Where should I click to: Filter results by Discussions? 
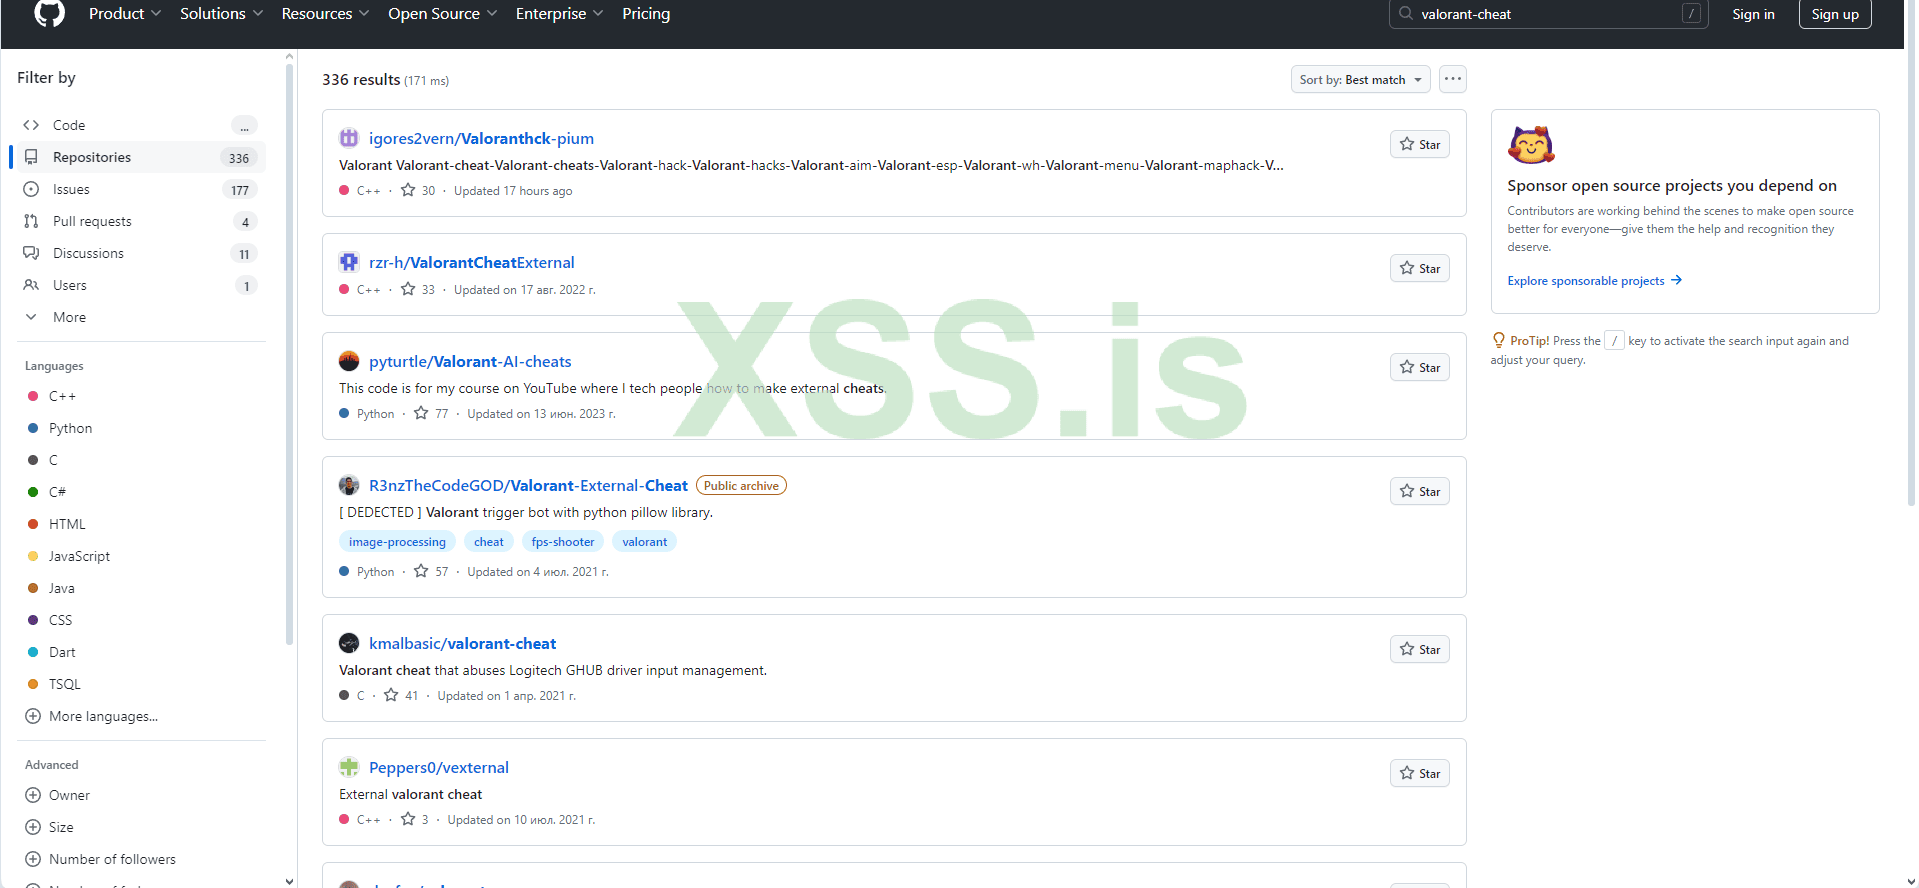pyautogui.click(x=139, y=253)
